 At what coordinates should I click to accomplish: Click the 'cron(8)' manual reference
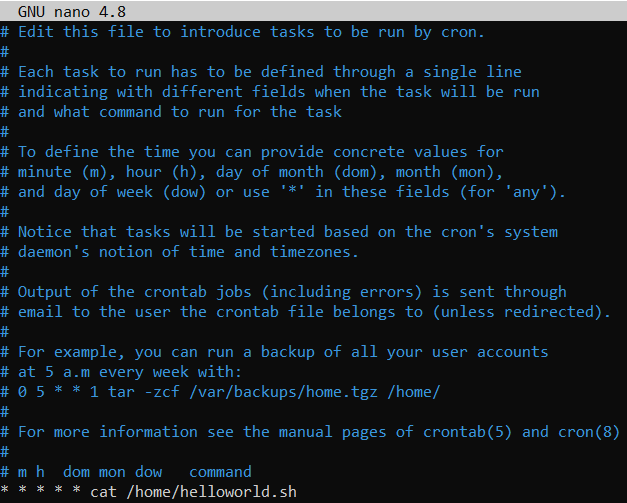pyautogui.click(x=594, y=432)
